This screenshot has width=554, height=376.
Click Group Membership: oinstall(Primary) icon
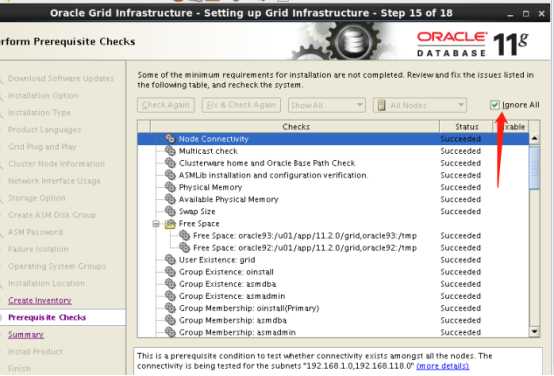[x=170, y=308]
